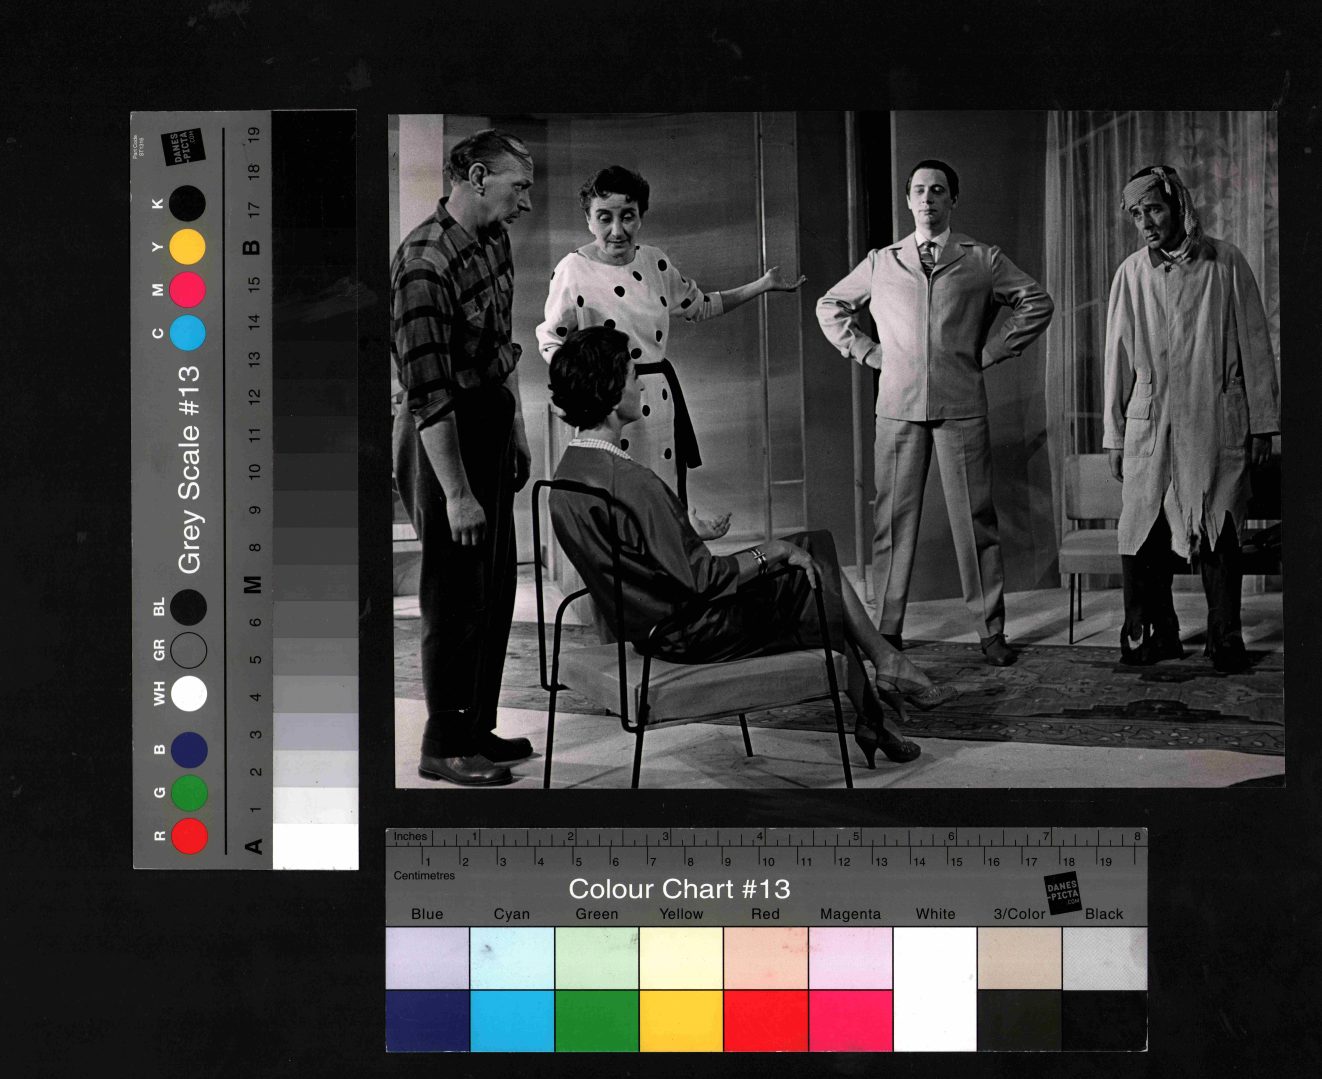Click the cyan circle labeled C

[x=188, y=333]
